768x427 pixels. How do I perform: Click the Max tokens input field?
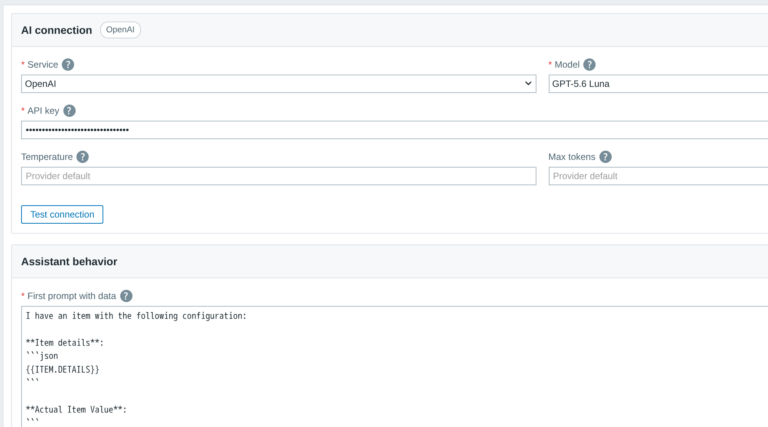click(x=658, y=176)
